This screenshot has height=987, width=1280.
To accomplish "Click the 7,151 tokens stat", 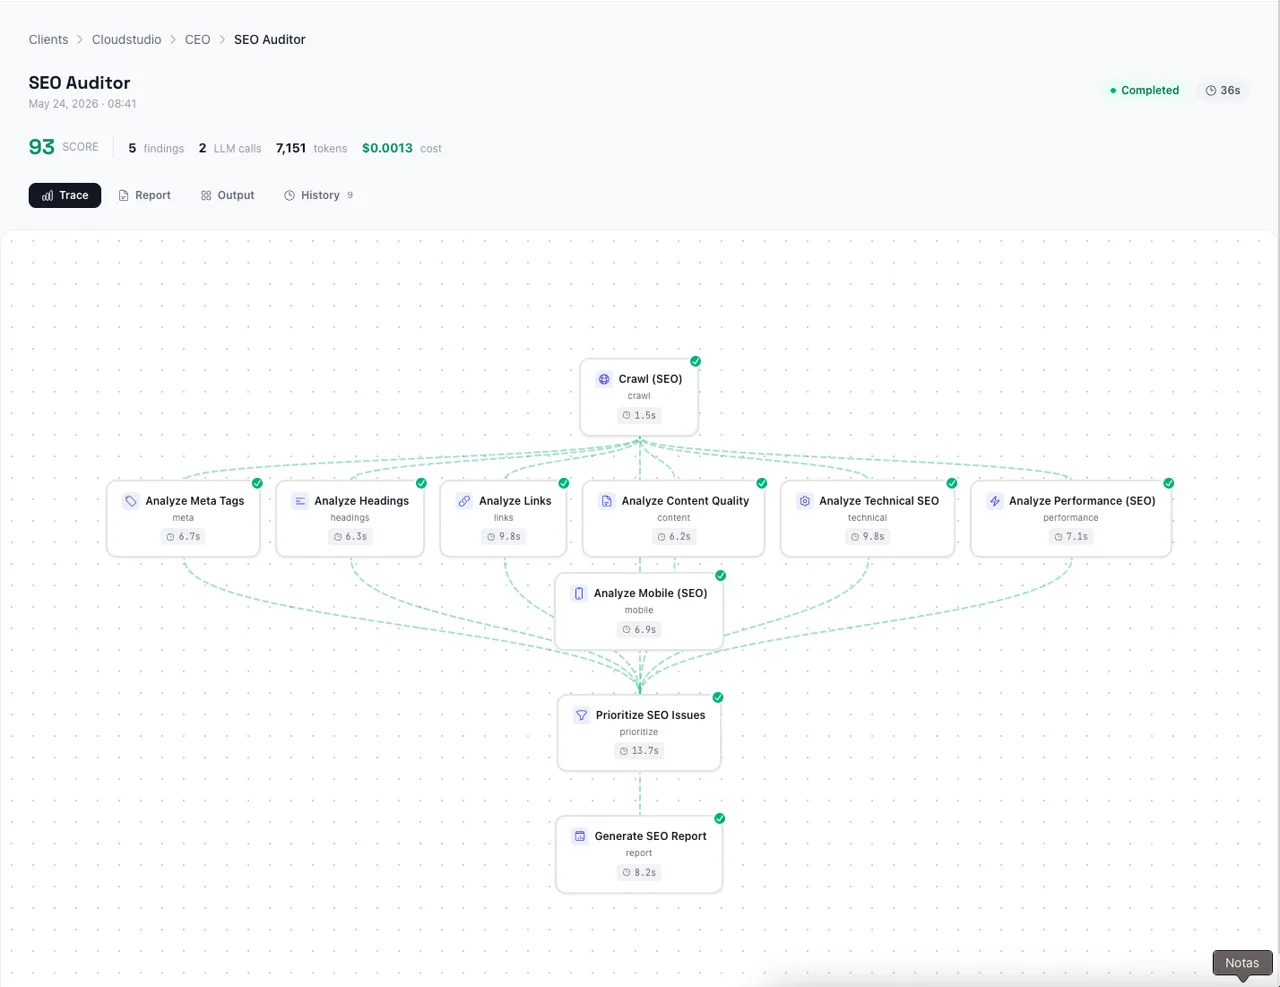I will 311,148.
